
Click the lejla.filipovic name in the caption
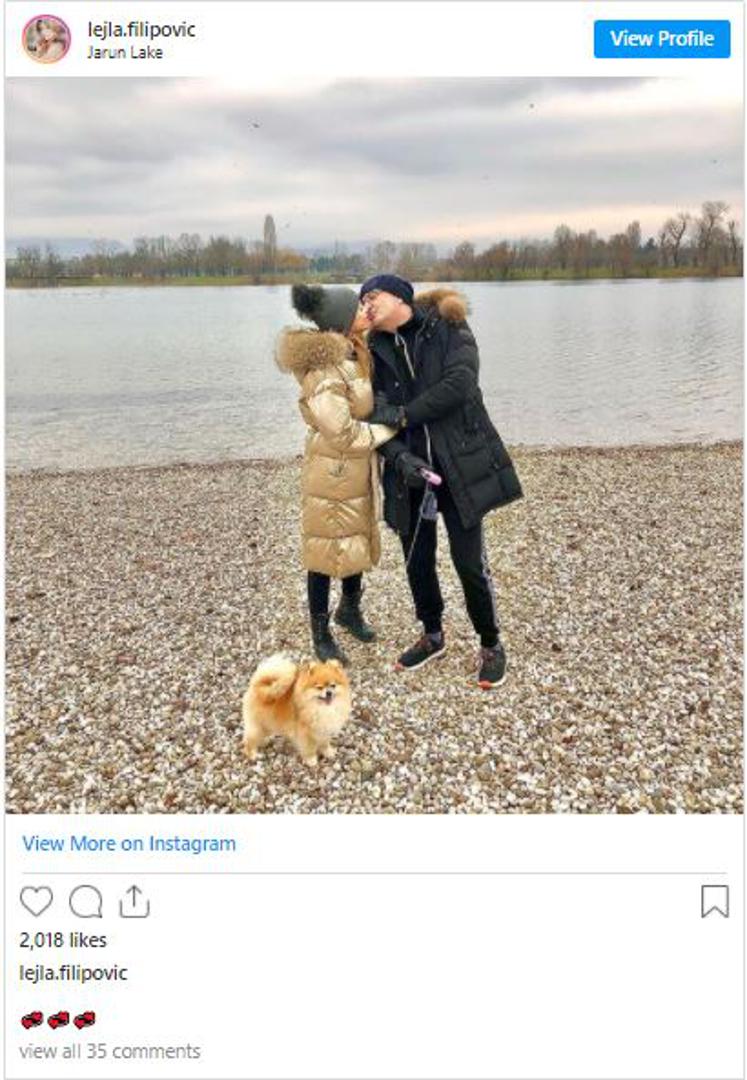coord(73,973)
